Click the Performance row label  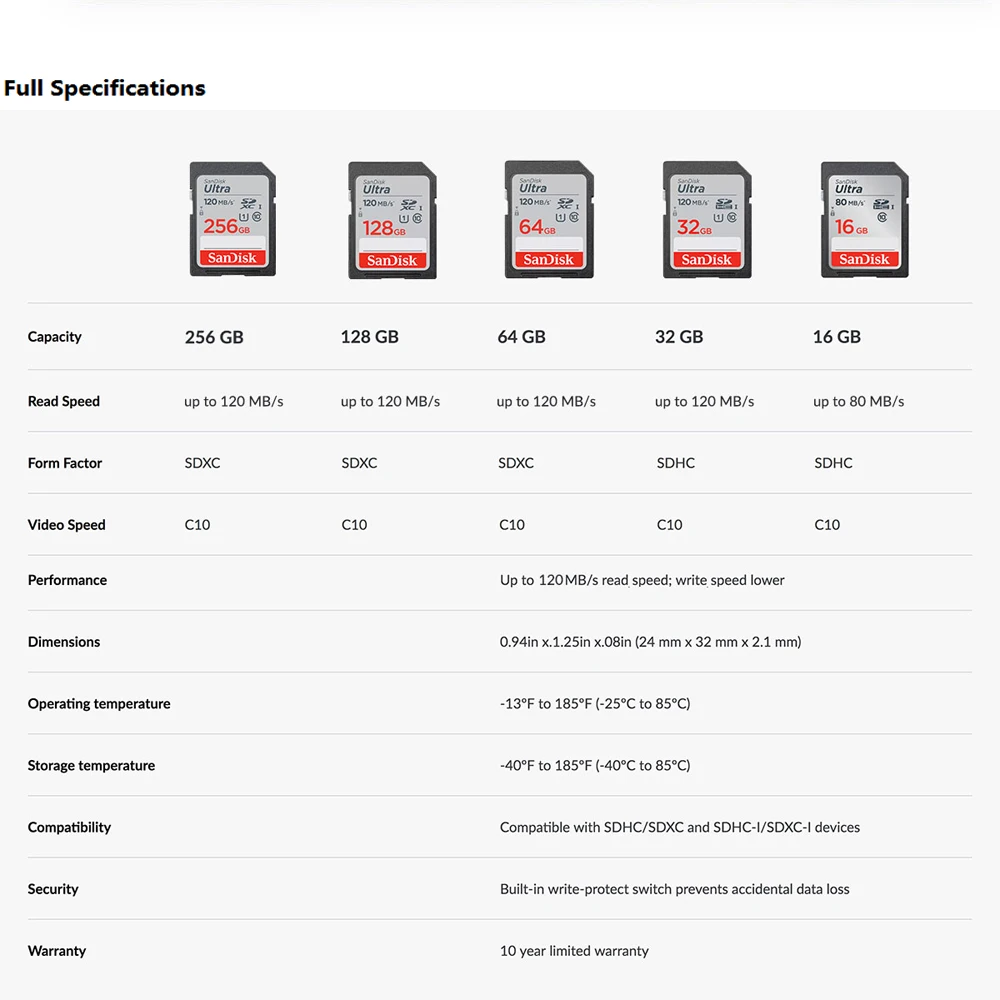(x=67, y=580)
